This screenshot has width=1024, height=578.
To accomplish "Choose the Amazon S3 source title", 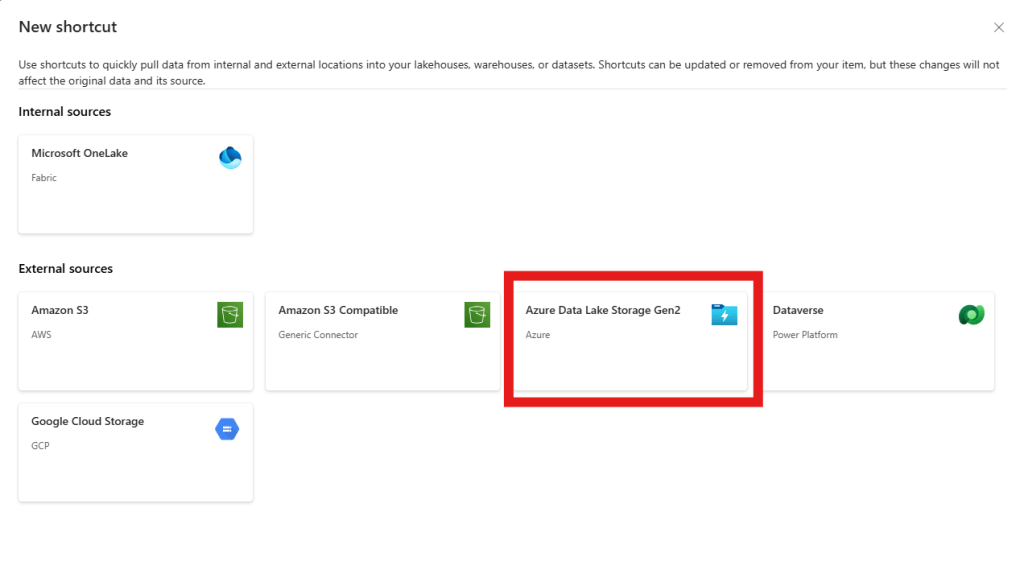I will pos(60,310).
